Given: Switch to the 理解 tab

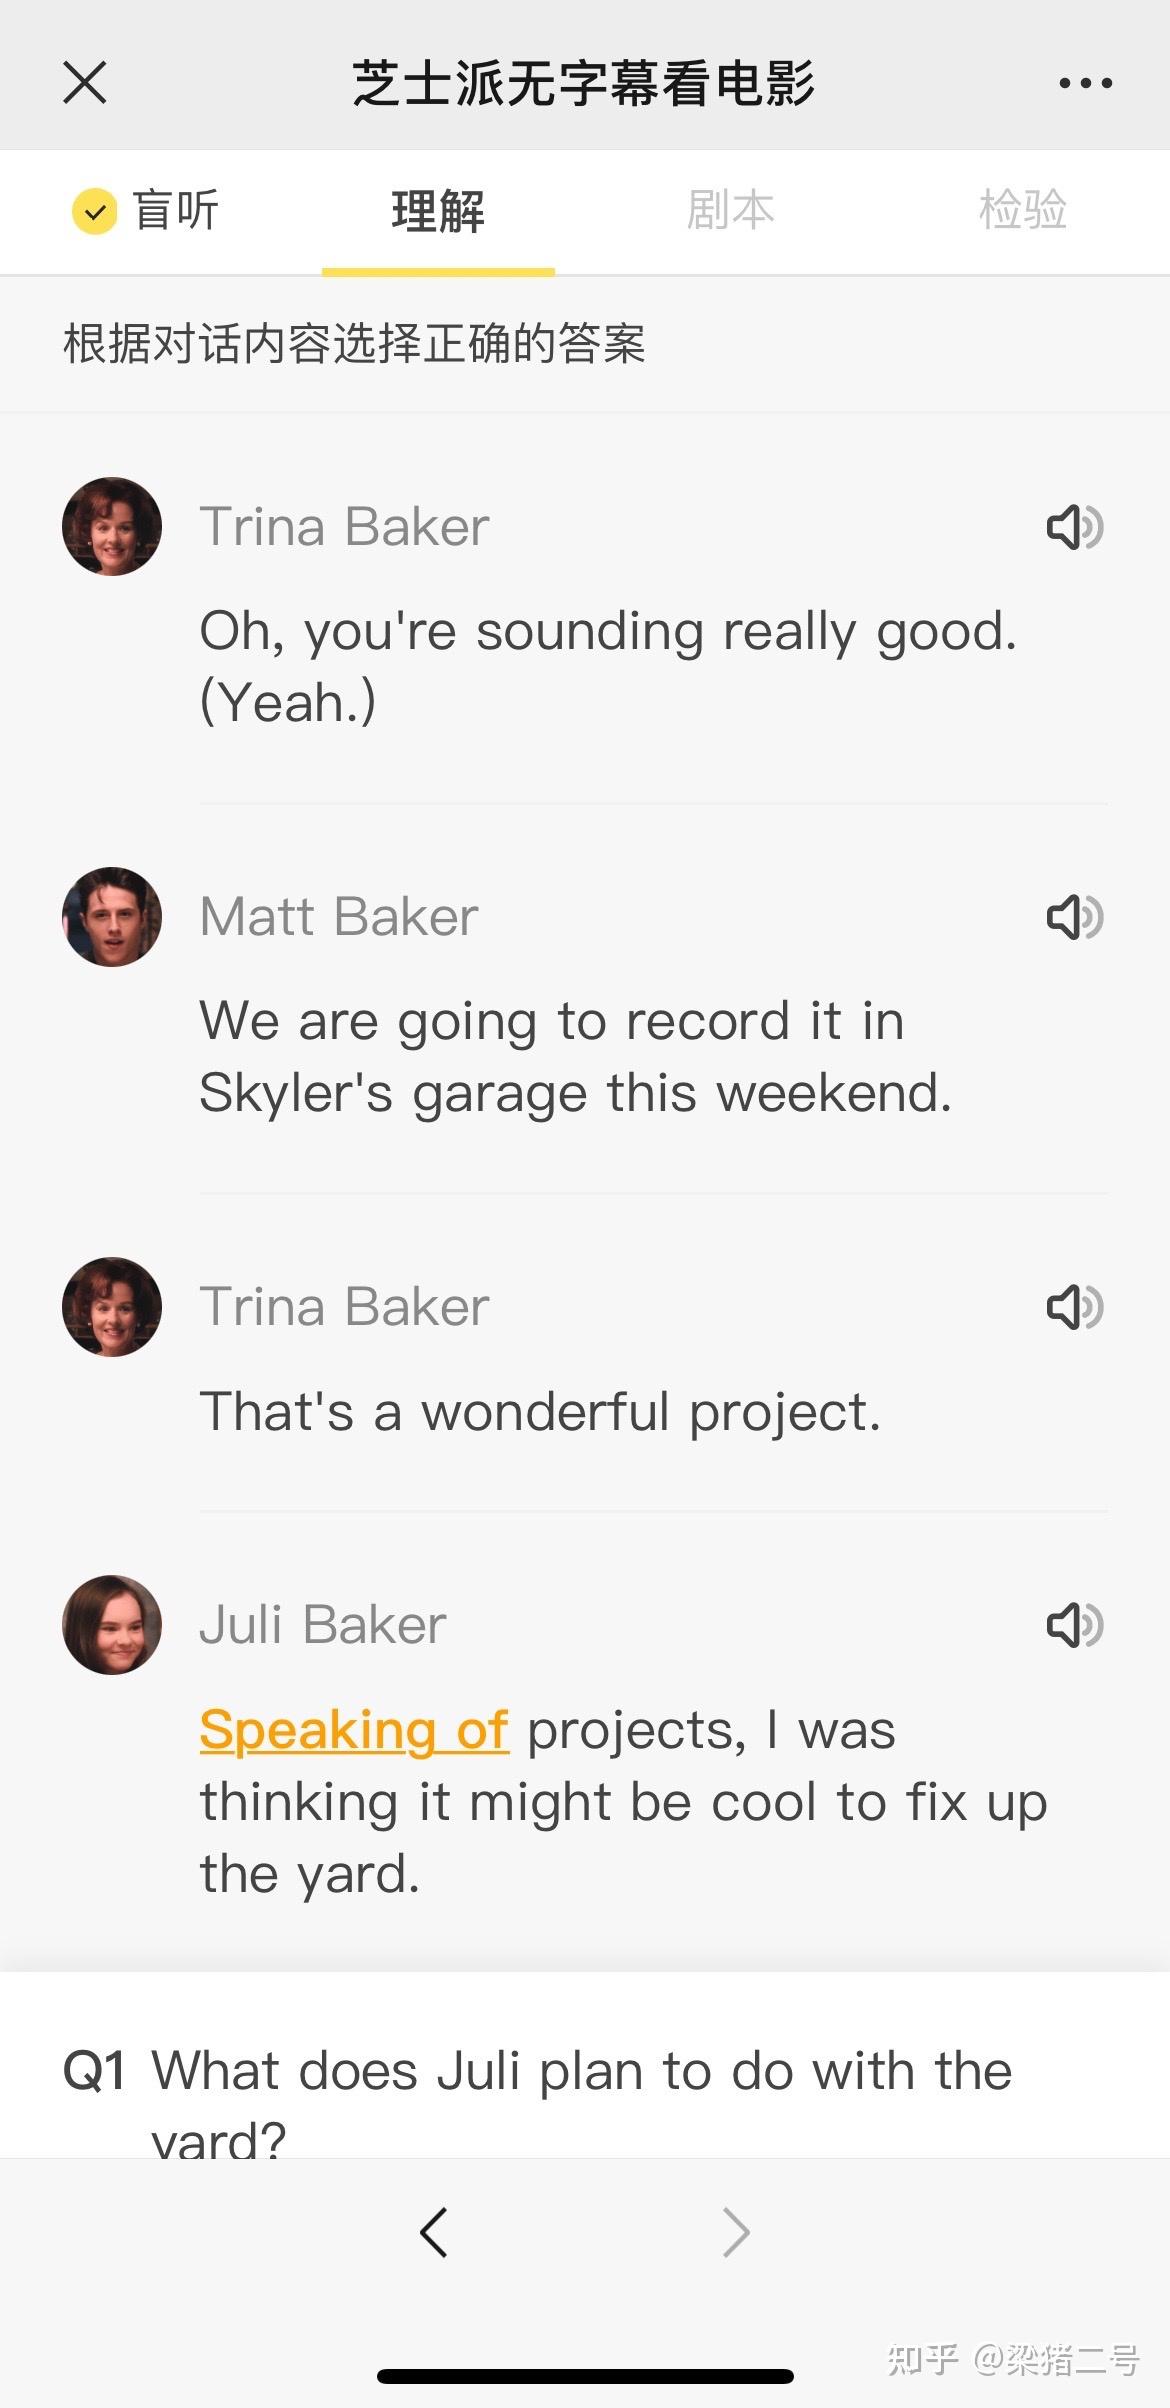Looking at the screenshot, I should coord(438,212).
